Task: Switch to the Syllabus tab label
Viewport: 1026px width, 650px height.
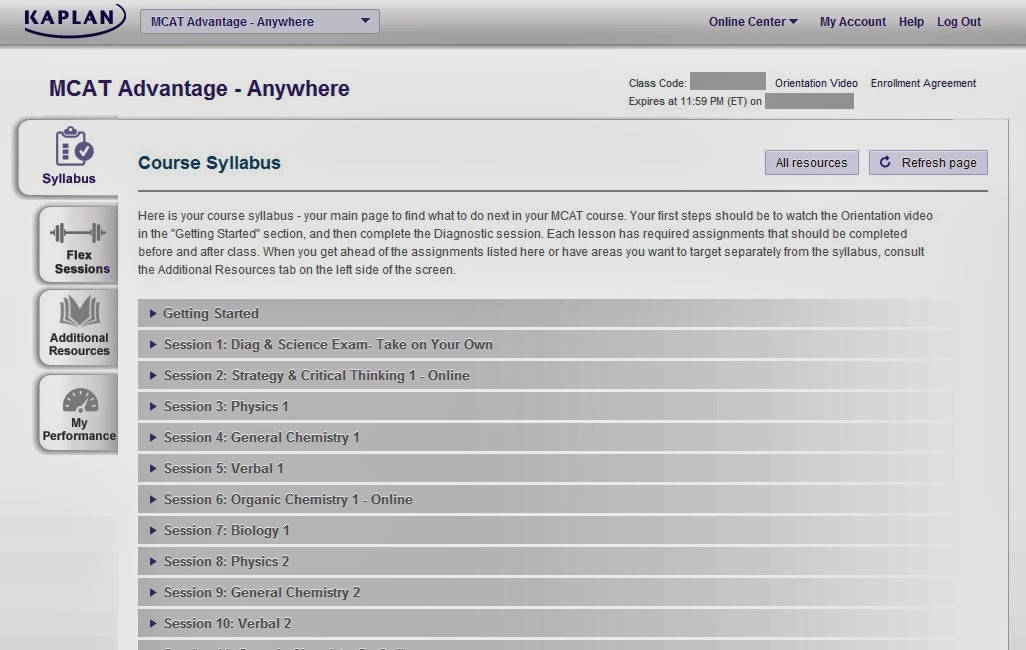Action: 69,179
